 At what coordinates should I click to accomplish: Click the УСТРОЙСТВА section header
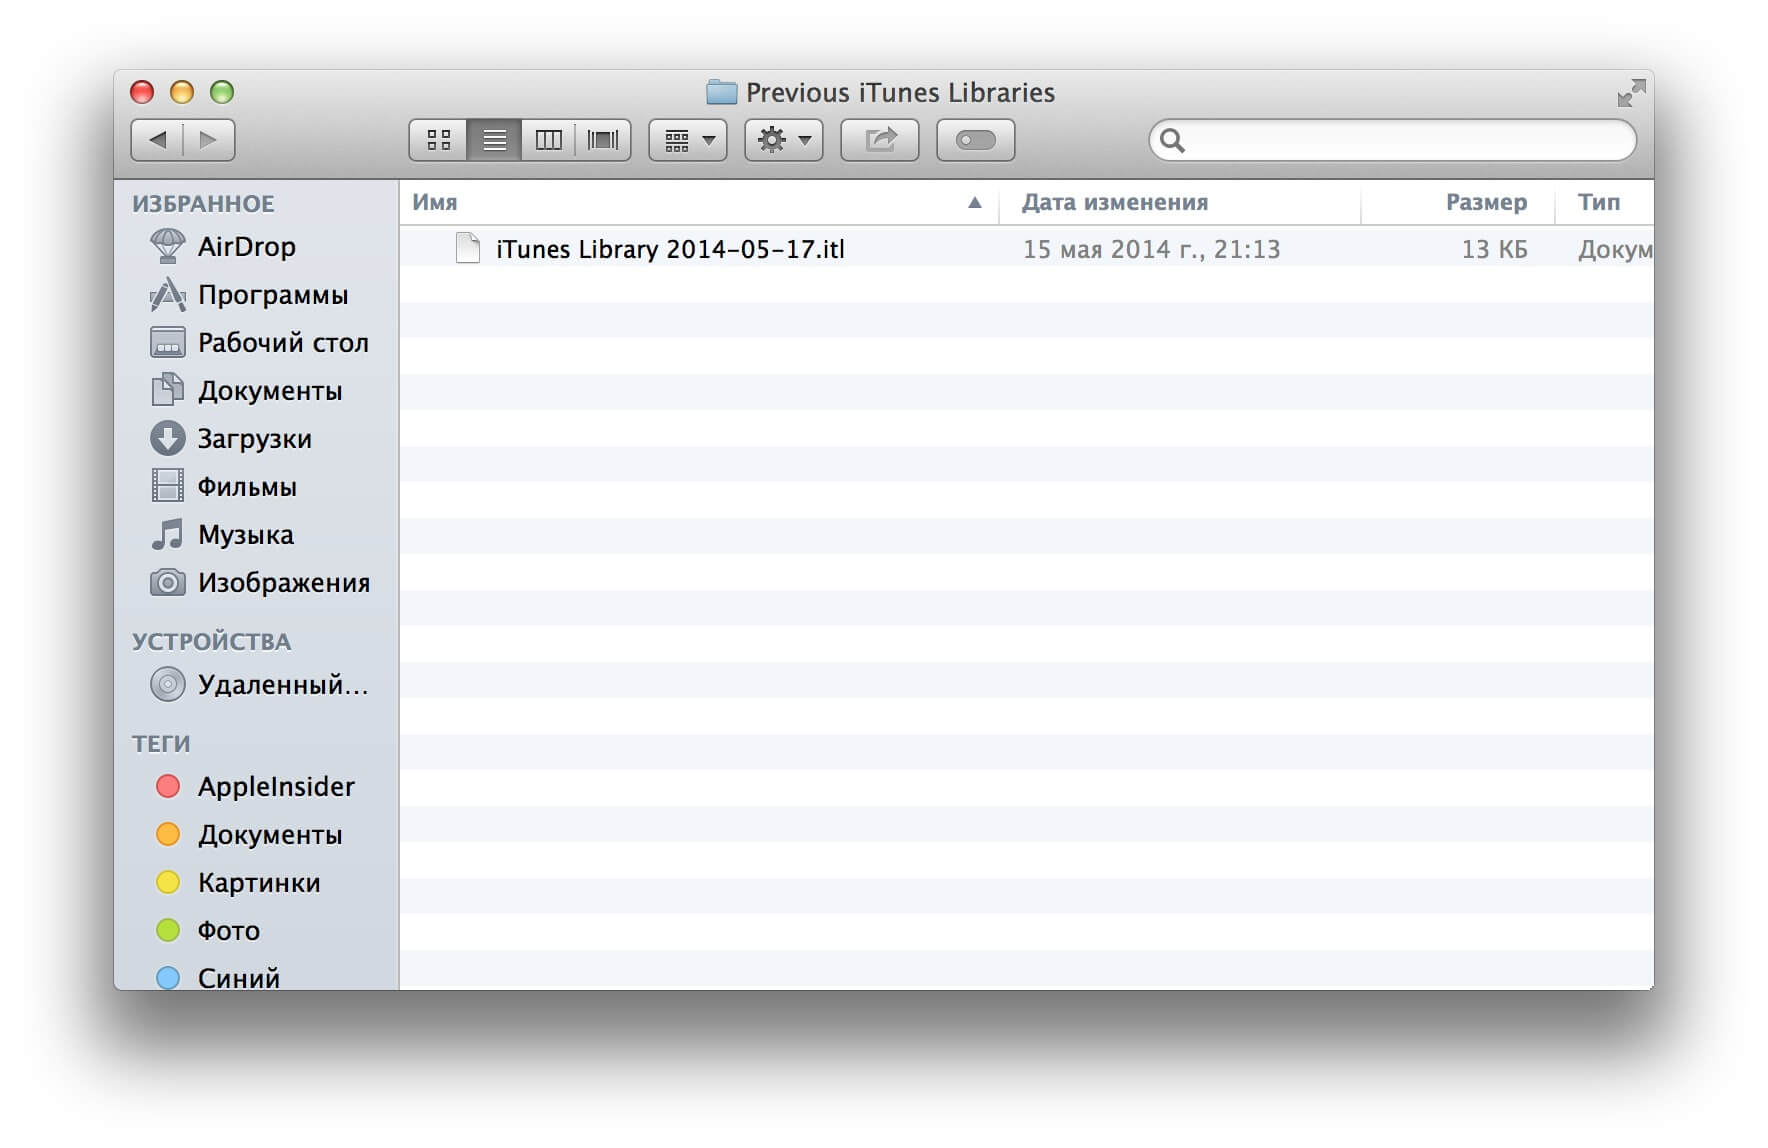point(211,642)
